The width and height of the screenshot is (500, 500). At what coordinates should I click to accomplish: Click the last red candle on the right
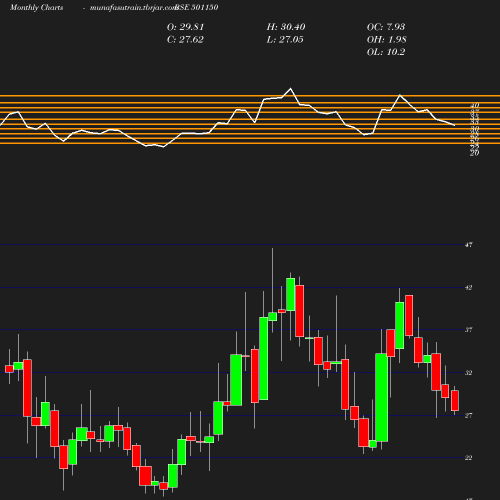pos(455,400)
